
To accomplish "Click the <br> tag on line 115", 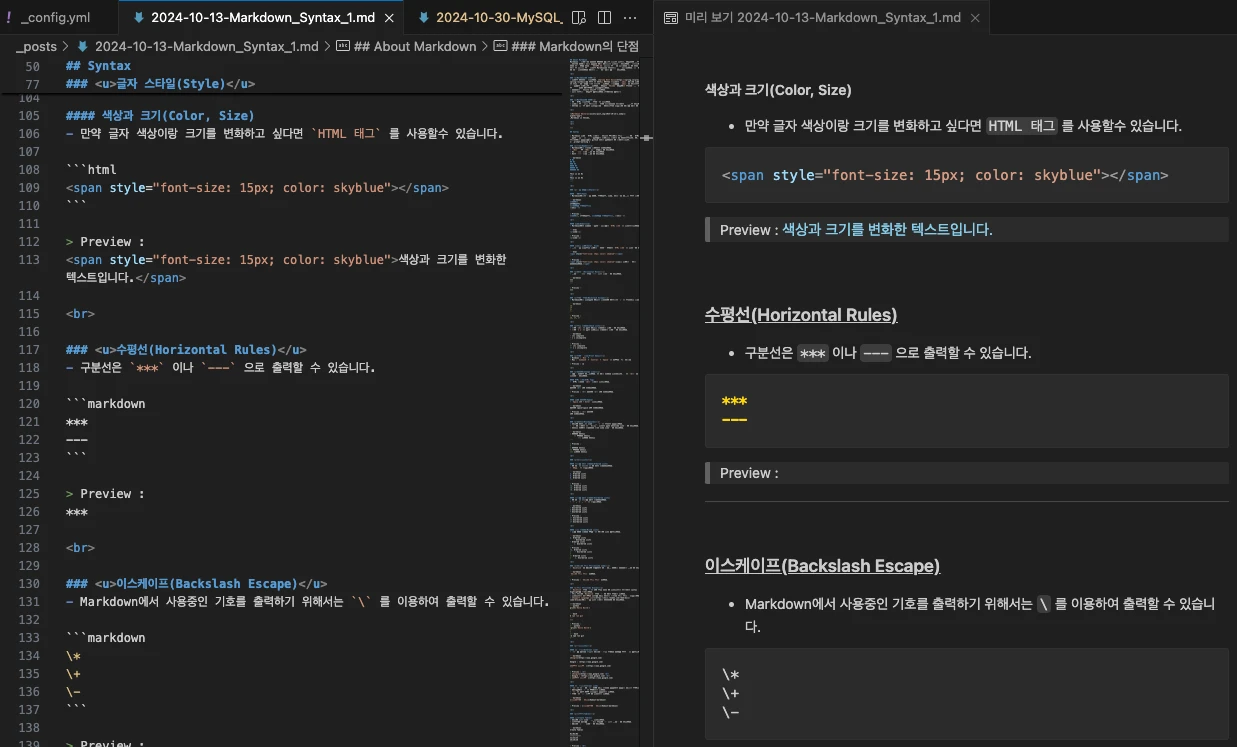I will [80, 314].
